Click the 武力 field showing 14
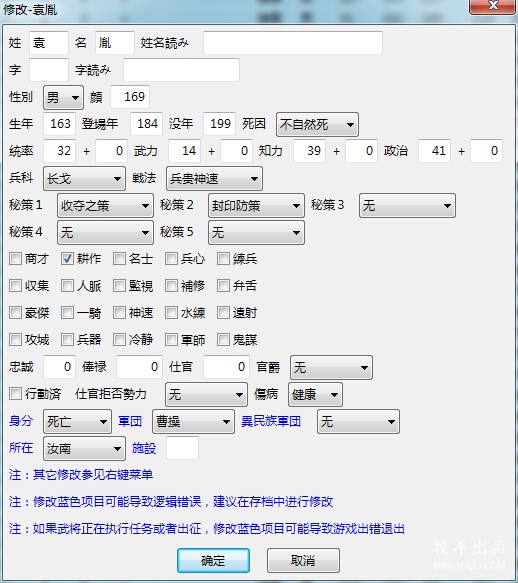The image size is (518, 583). (x=184, y=151)
